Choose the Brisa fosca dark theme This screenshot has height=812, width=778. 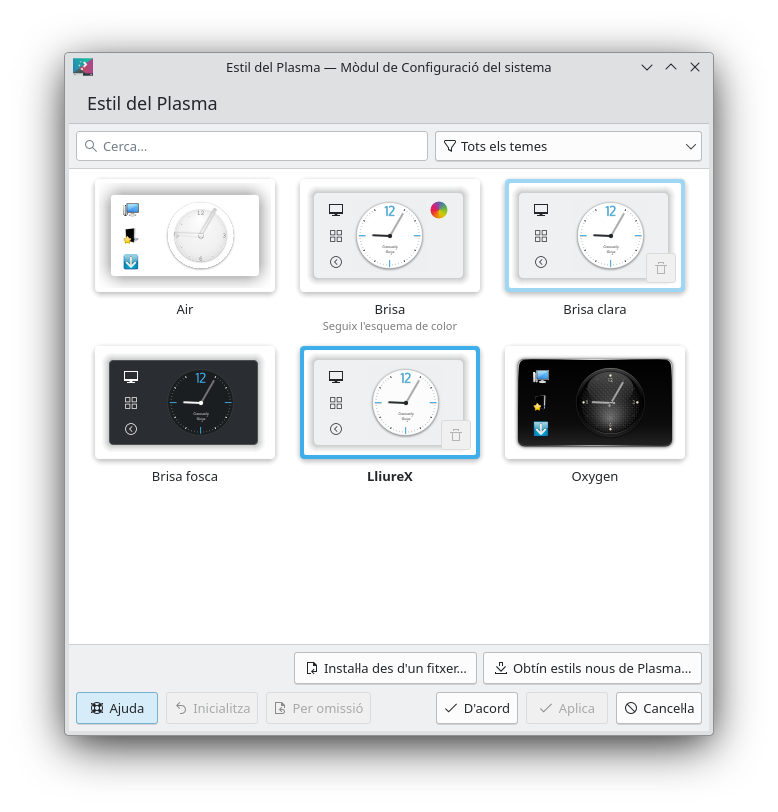[185, 402]
